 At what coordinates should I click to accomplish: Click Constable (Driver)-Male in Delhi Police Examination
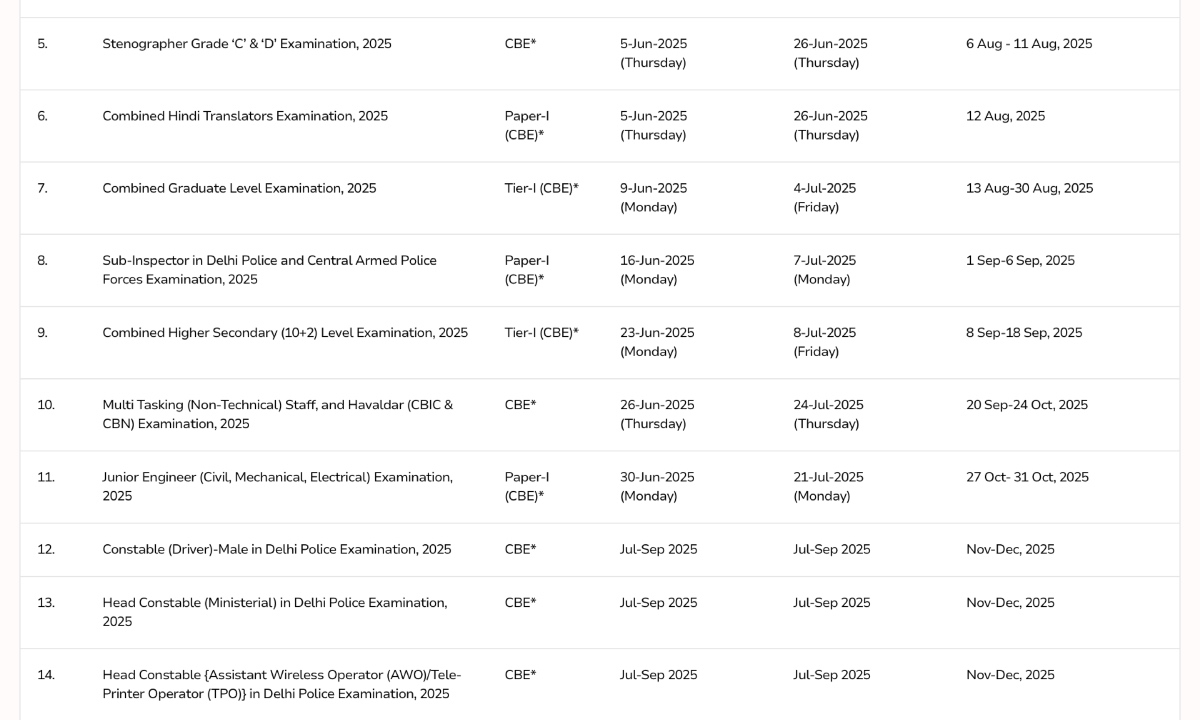click(x=276, y=549)
